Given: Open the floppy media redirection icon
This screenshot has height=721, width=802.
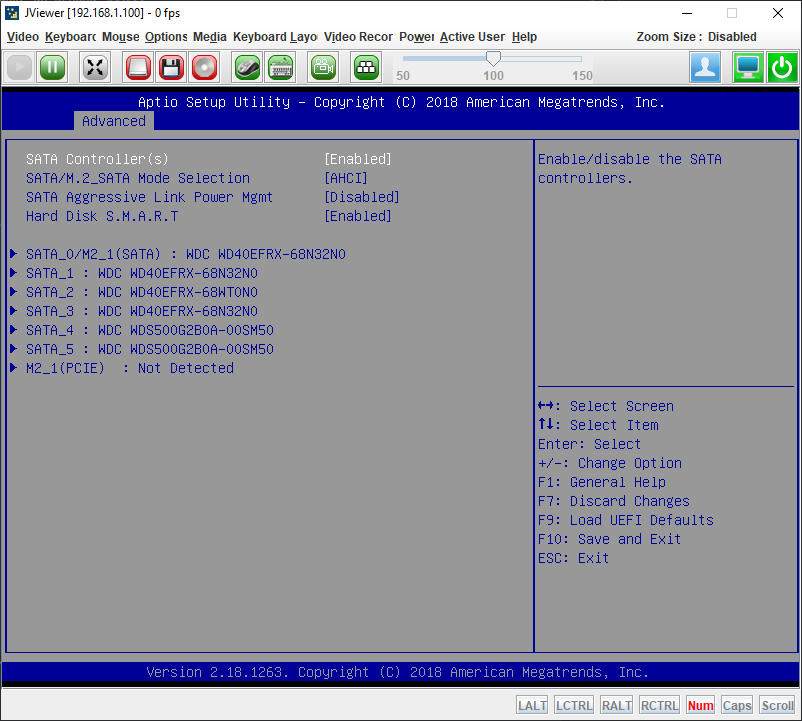Looking at the screenshot, I should pos(171,67).
